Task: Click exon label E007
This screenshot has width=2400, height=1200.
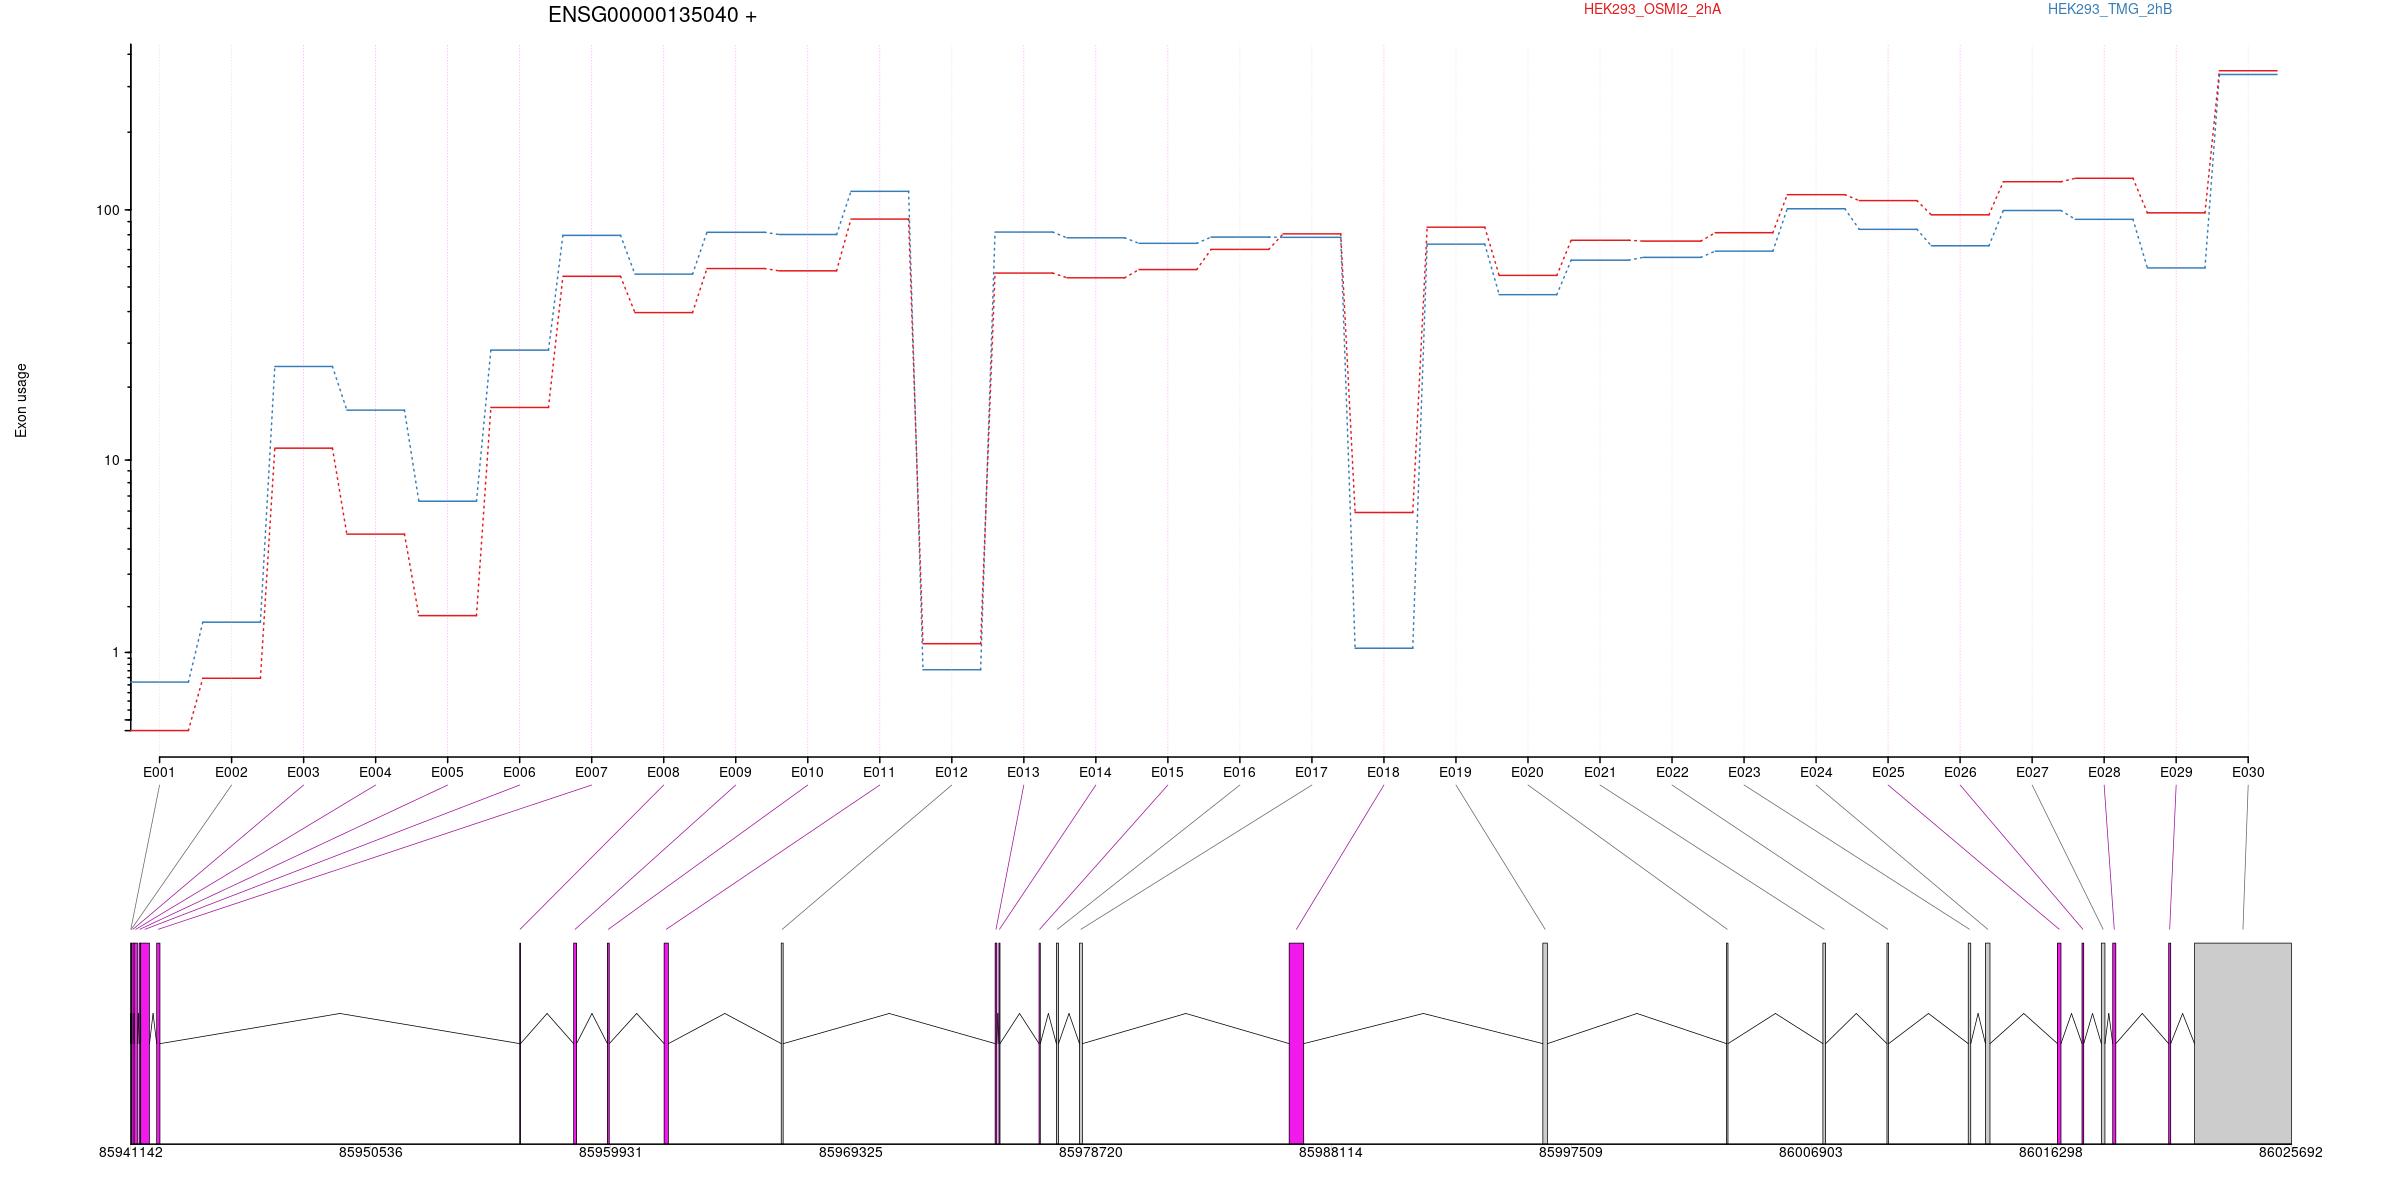Action: (591, 772)
